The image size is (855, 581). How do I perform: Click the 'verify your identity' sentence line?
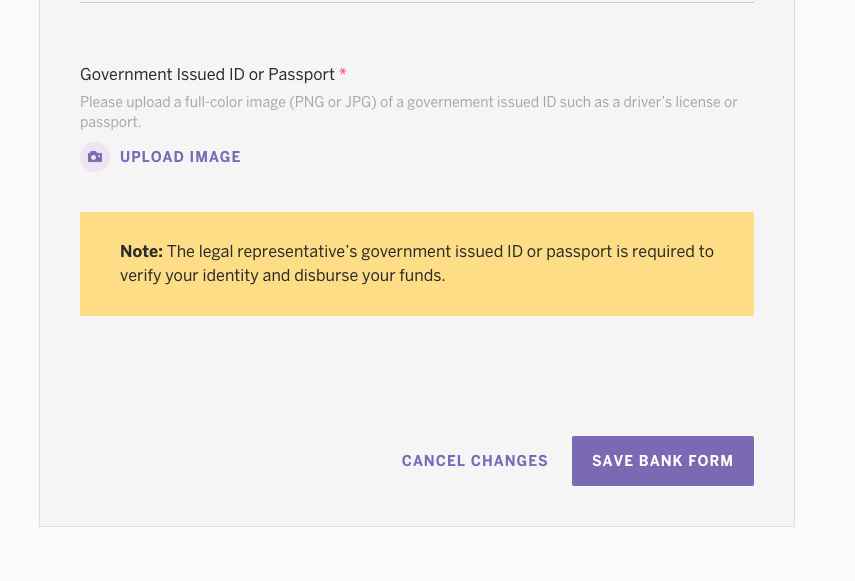(x=282, y=275)
